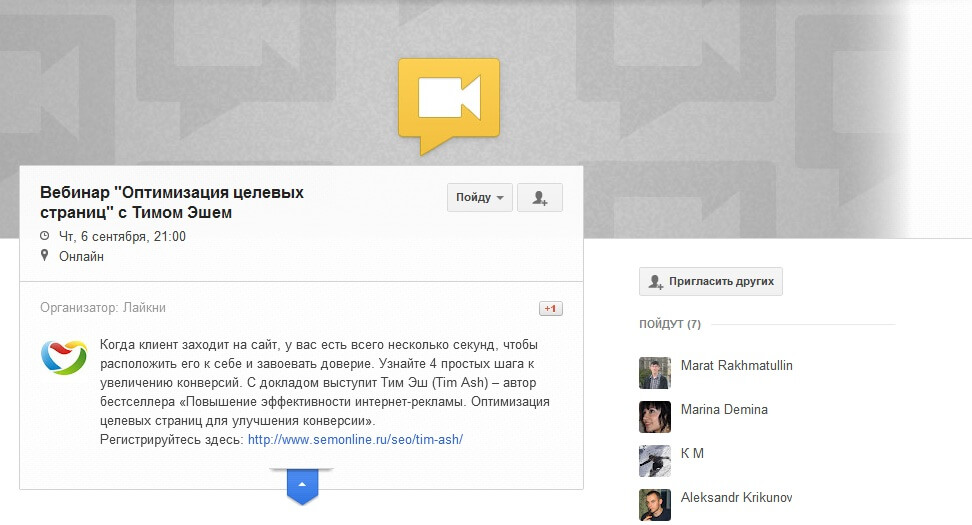The image size is (972, 525).
Task: Open K M's profile avatar
Action: tap(654, 460)
